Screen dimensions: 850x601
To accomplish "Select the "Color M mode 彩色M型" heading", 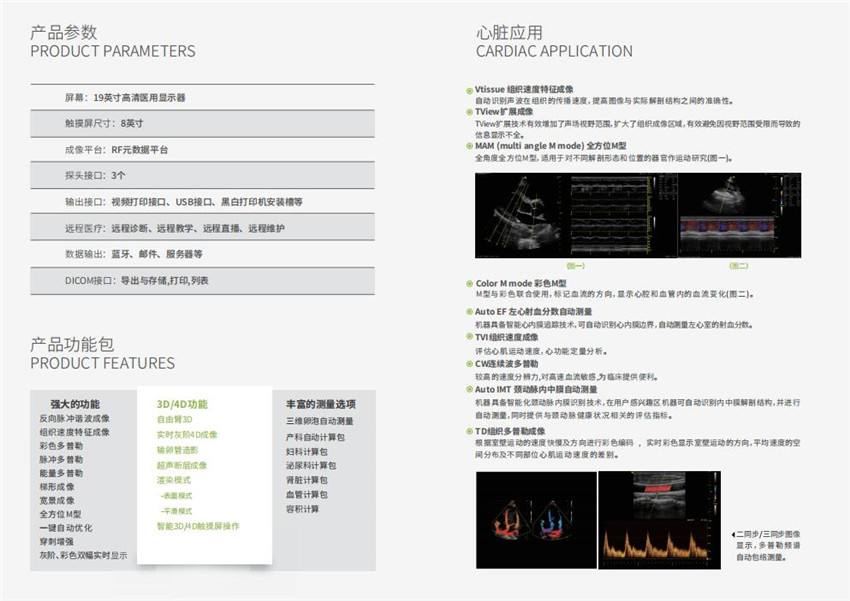I will pyautogui.click(x=521, y=283).
